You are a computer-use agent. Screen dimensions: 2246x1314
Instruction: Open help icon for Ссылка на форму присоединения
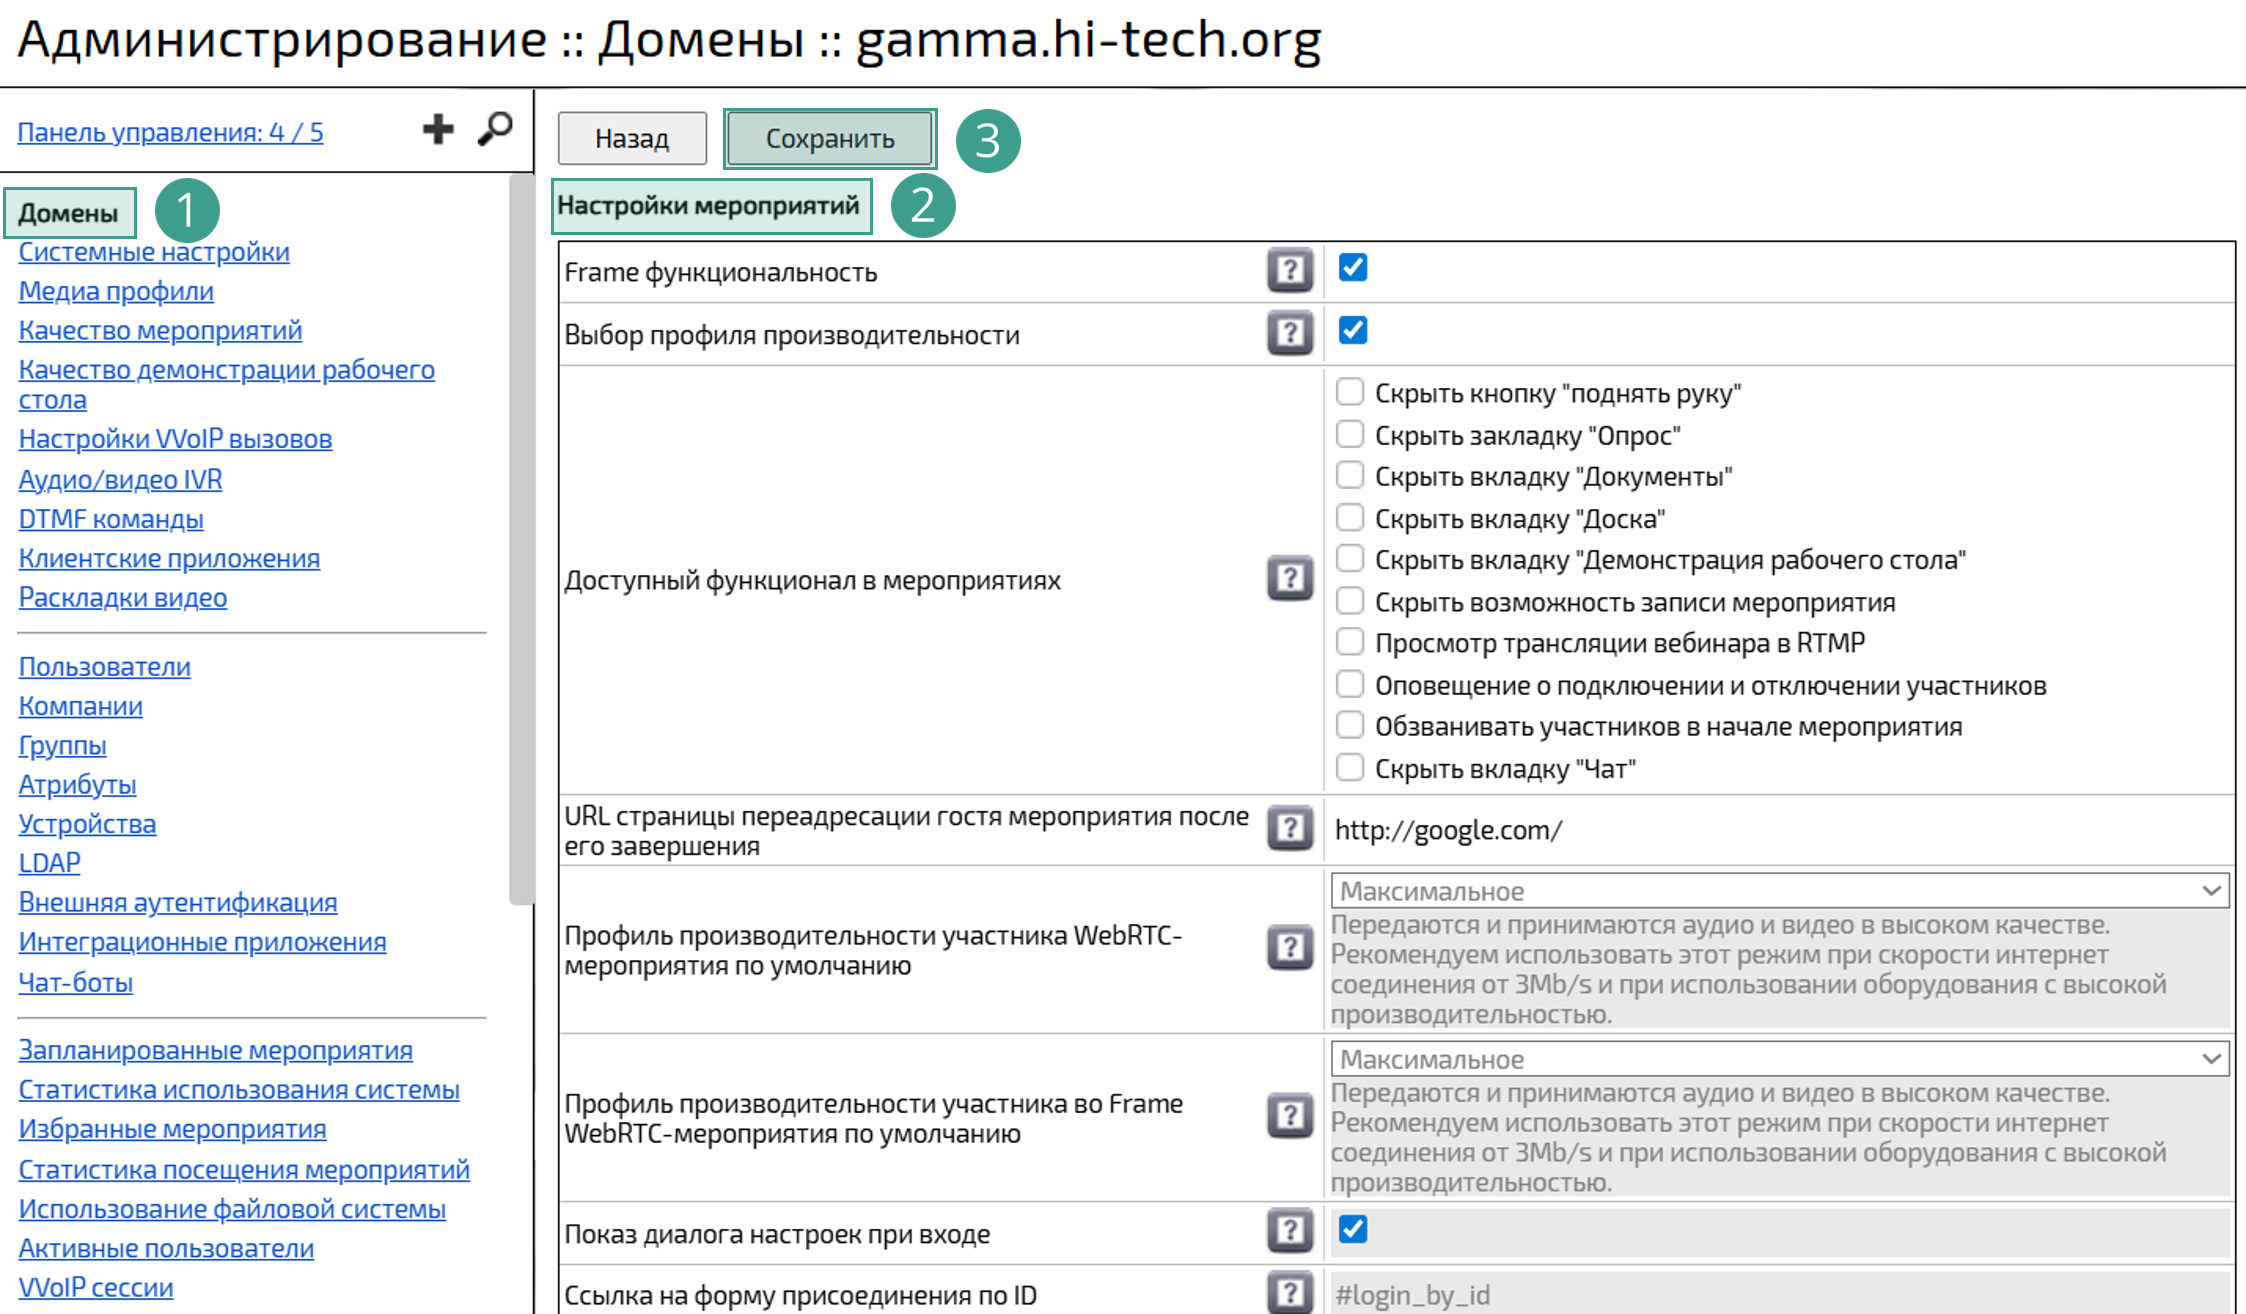click(1289, 1293)
